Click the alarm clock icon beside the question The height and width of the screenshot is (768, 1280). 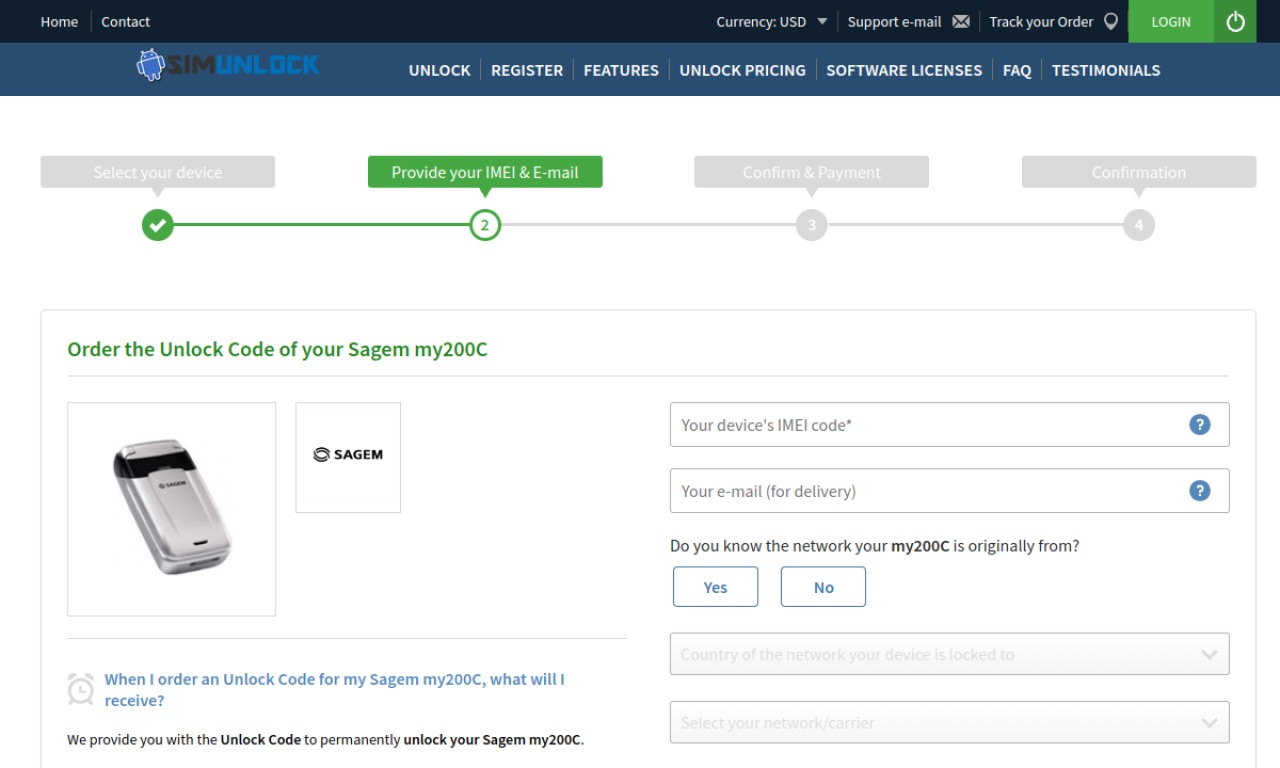point(80,689)
